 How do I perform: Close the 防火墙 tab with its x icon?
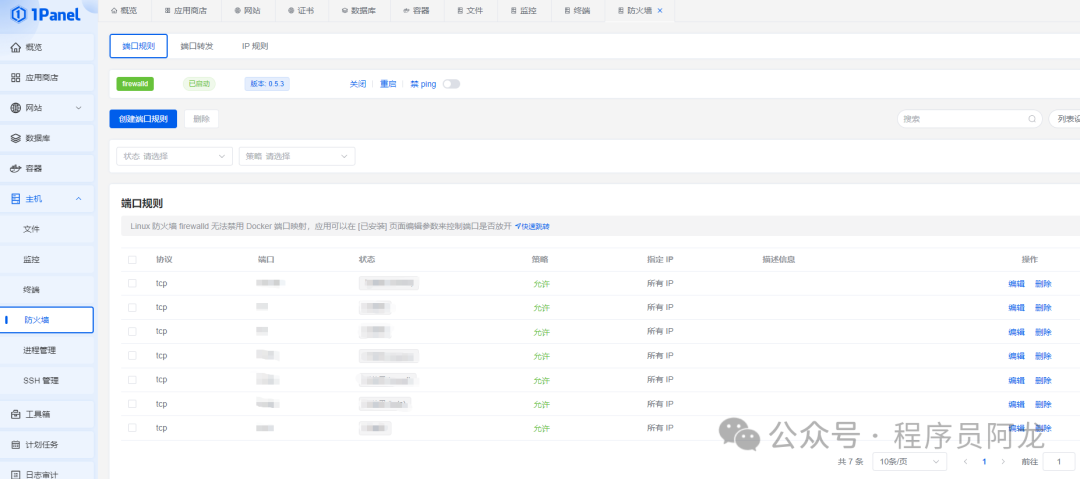(x=660, y=10)
